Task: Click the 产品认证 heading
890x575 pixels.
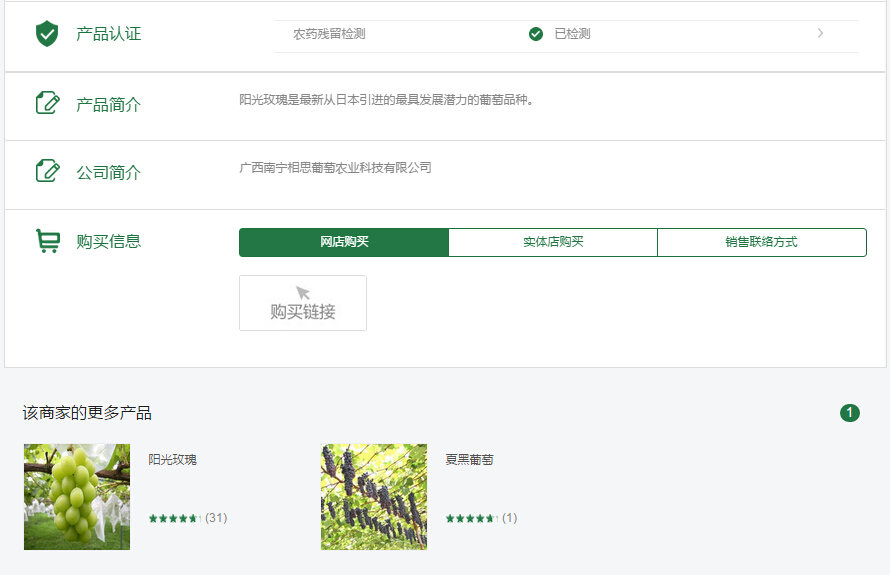Action: 108,34
